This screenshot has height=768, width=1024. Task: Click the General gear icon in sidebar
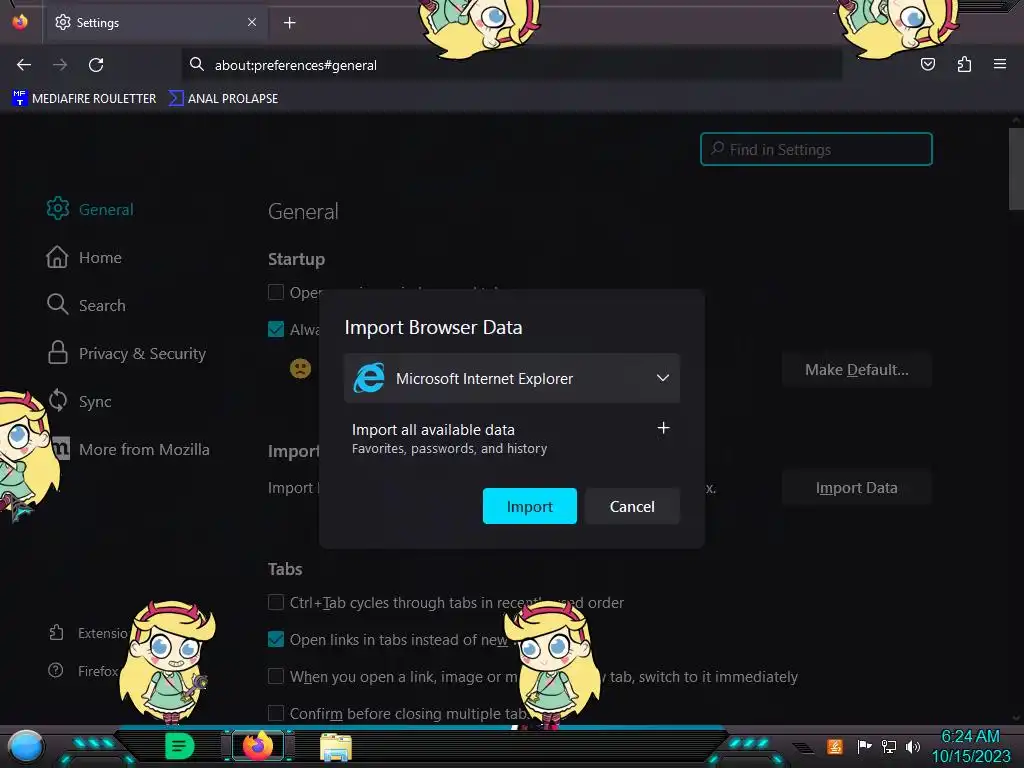click(57, 208)
